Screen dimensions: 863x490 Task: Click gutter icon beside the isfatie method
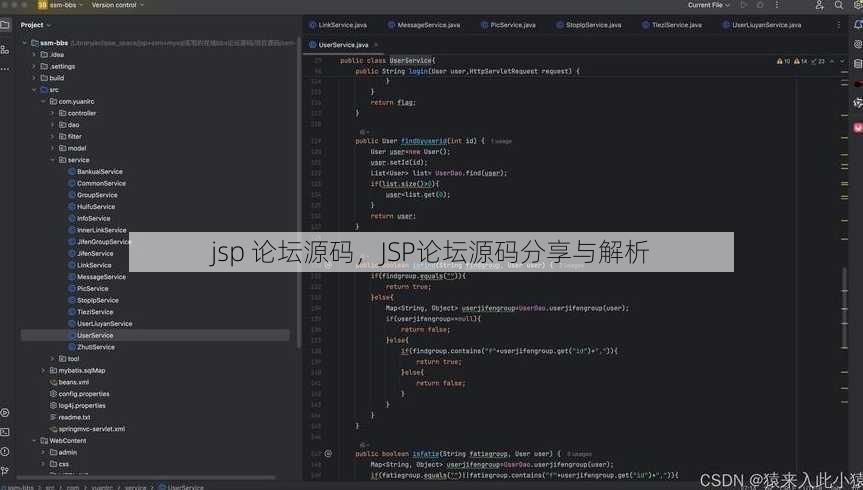(x=328, y=454)
